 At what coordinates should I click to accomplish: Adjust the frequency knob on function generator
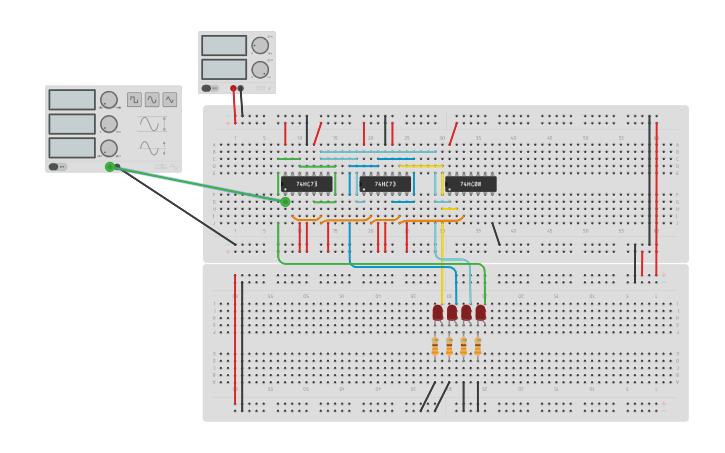109,100
